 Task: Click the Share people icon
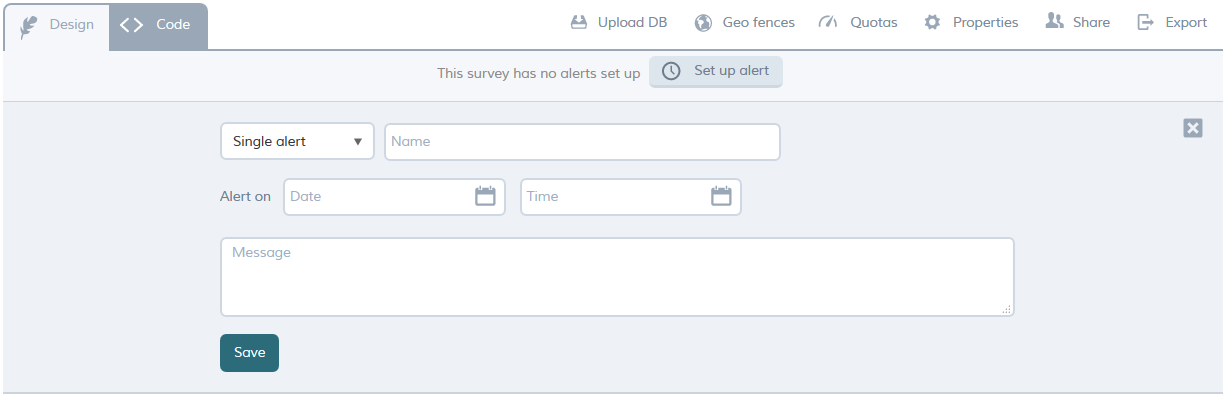click(1054, 21)
